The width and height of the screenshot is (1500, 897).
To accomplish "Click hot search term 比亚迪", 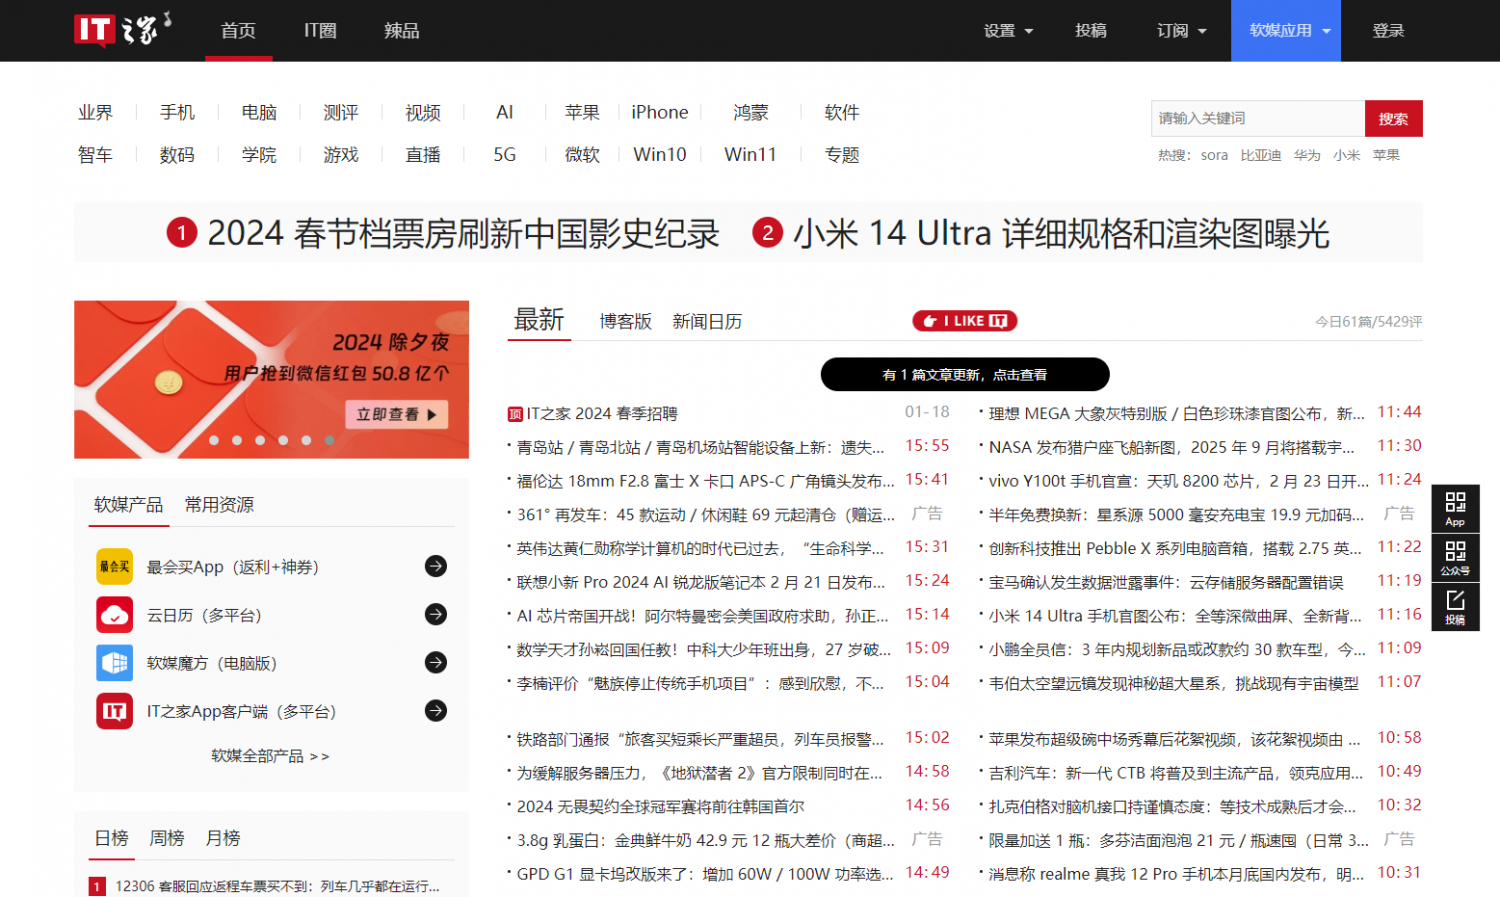I will 1261,155.
